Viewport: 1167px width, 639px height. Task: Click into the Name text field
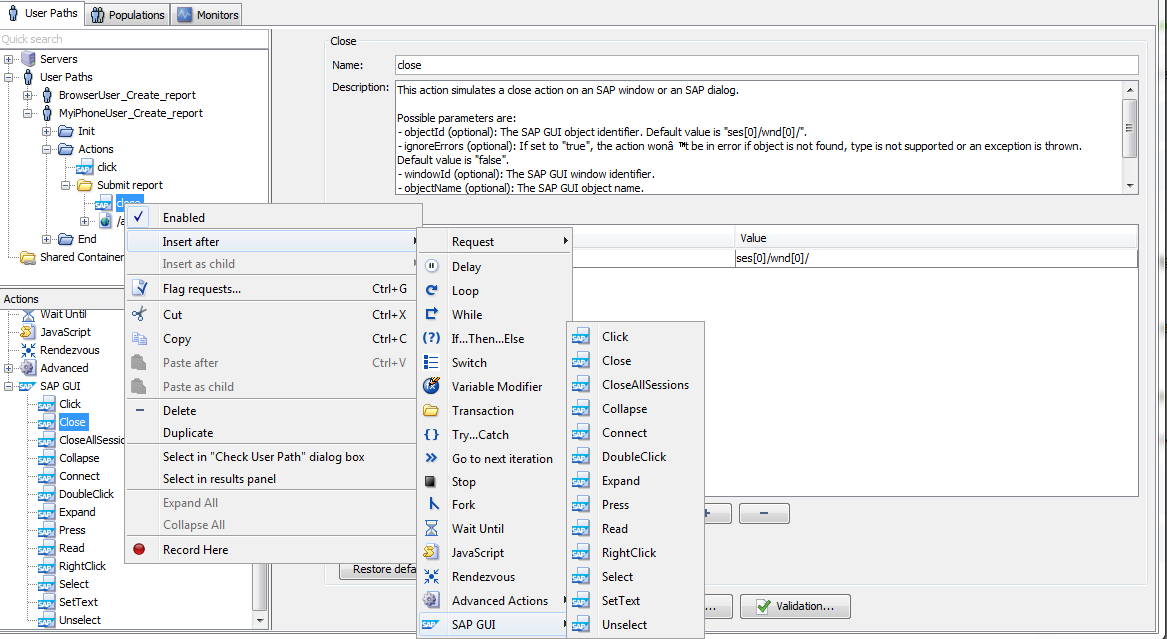pyautogui.click(x=766, y=65)
